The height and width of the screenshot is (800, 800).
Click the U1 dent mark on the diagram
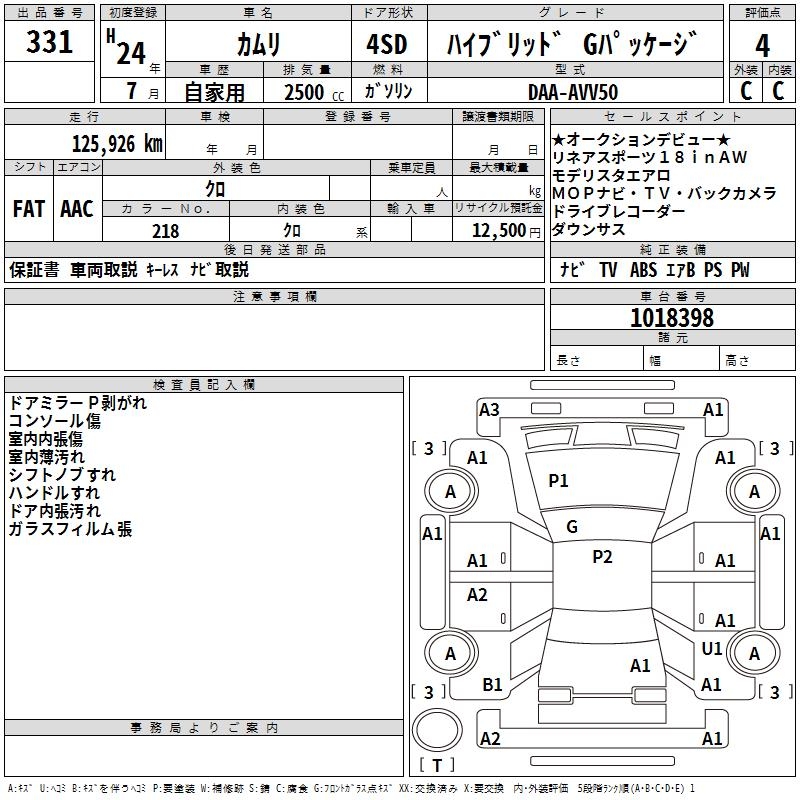(712, 648)
